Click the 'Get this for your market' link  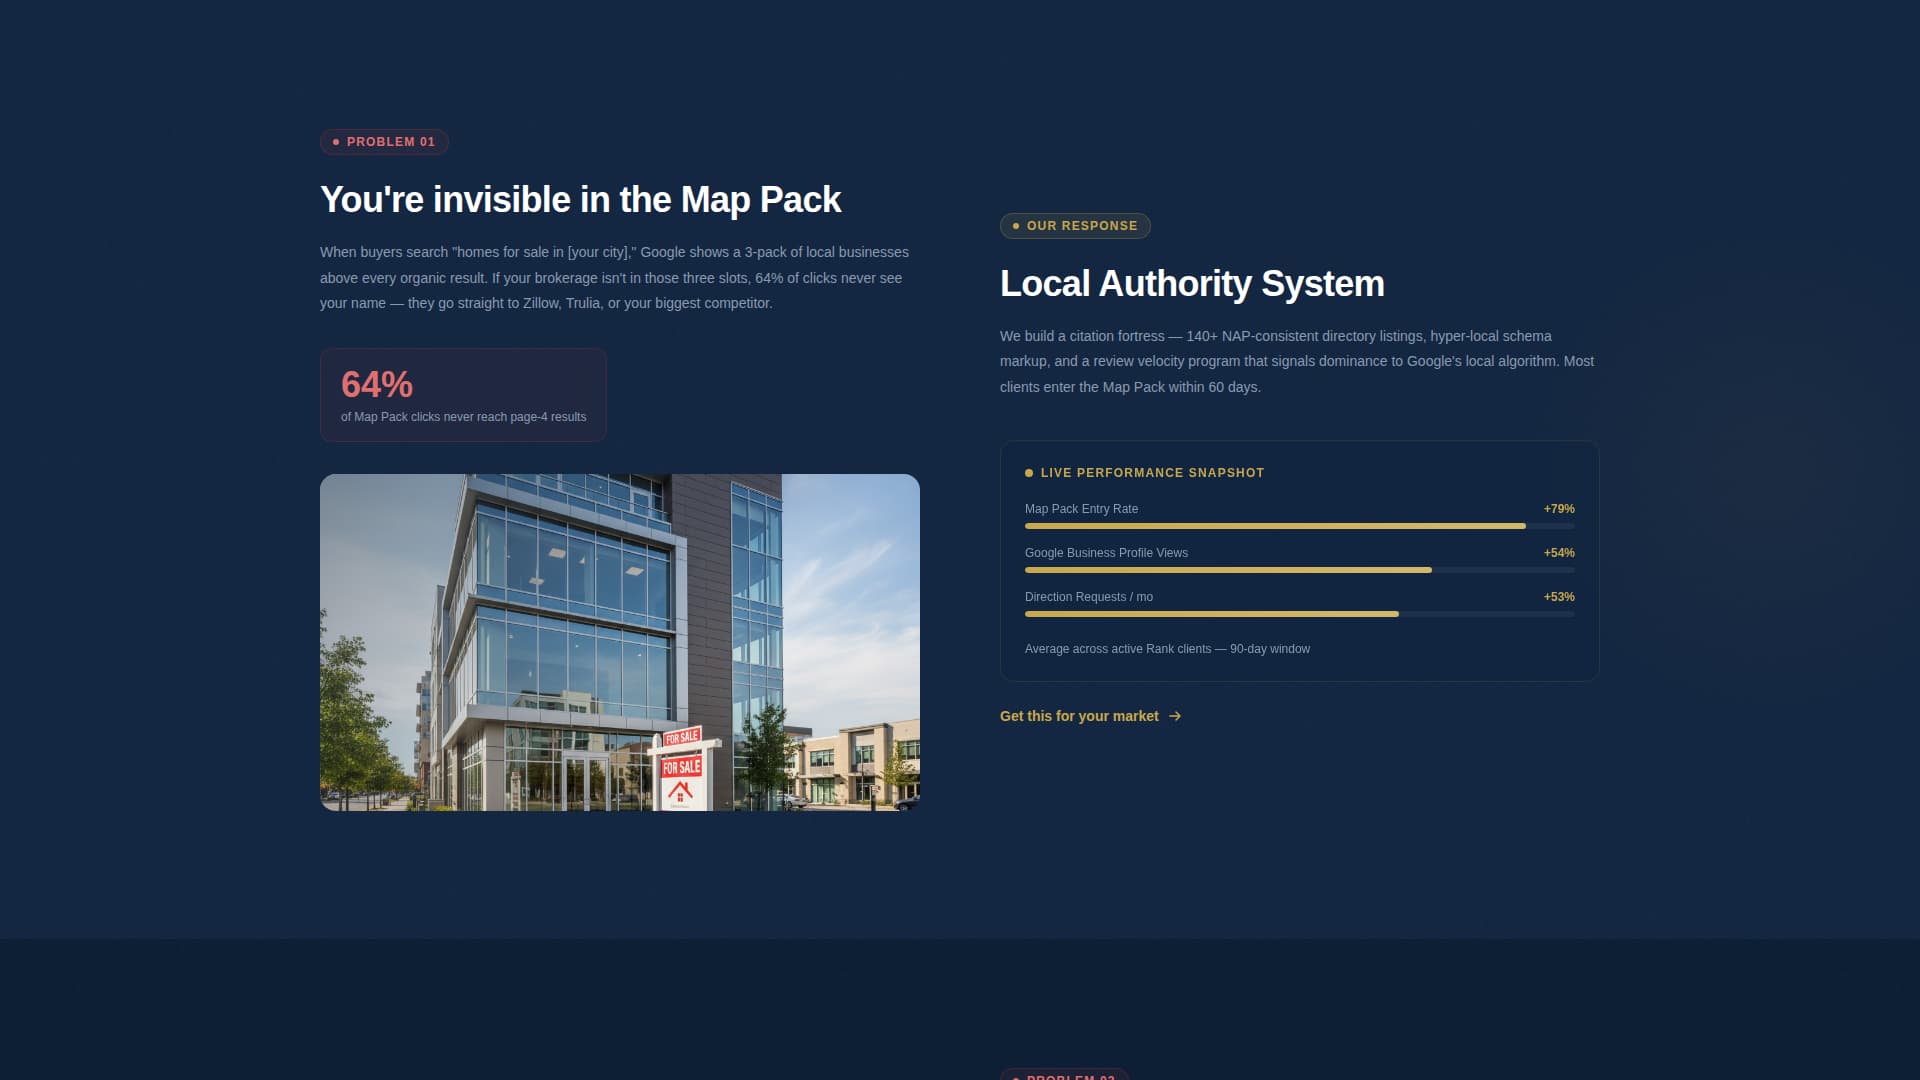pyautogui.click(x=1078, y=716)
